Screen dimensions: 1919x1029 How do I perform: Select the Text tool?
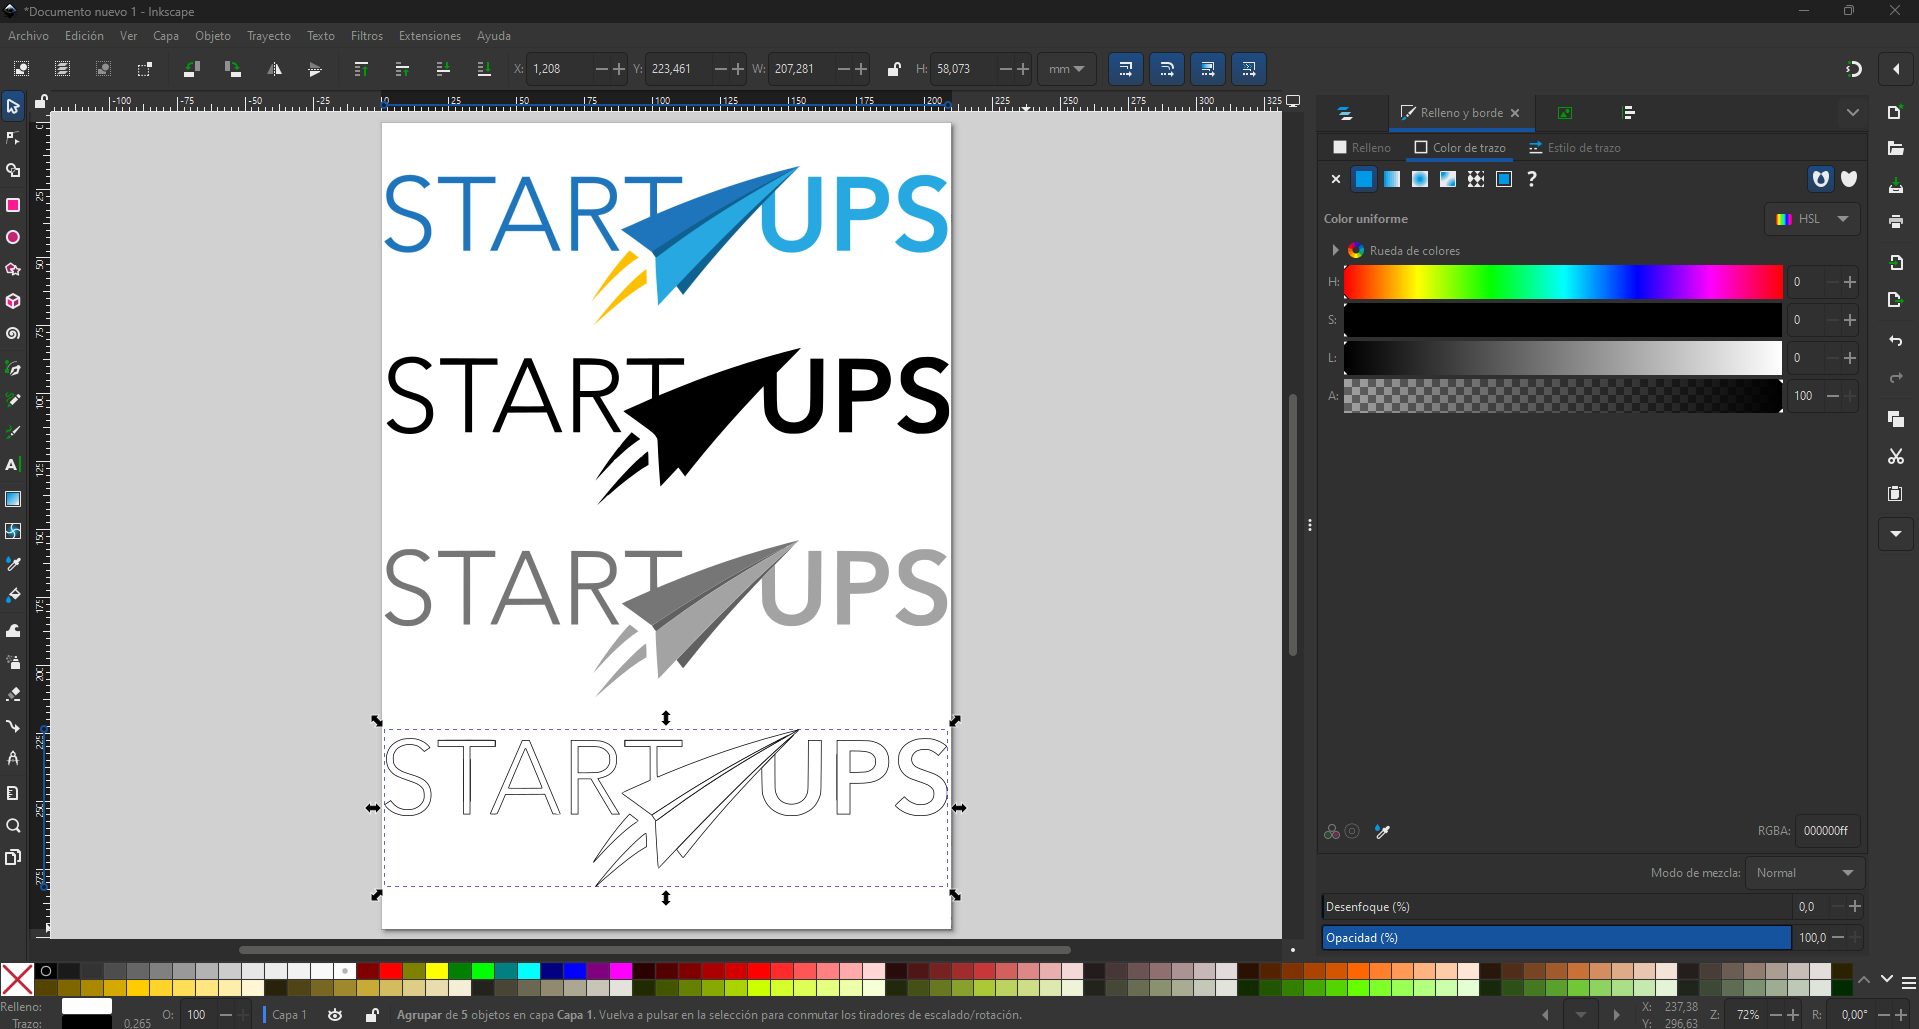pyautogui.click(x=13, y=464)
